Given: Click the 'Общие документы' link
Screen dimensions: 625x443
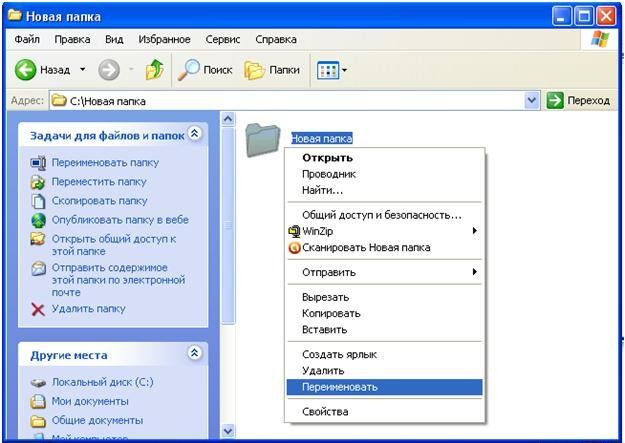Looking at the screenshot, I should (97, 420).
